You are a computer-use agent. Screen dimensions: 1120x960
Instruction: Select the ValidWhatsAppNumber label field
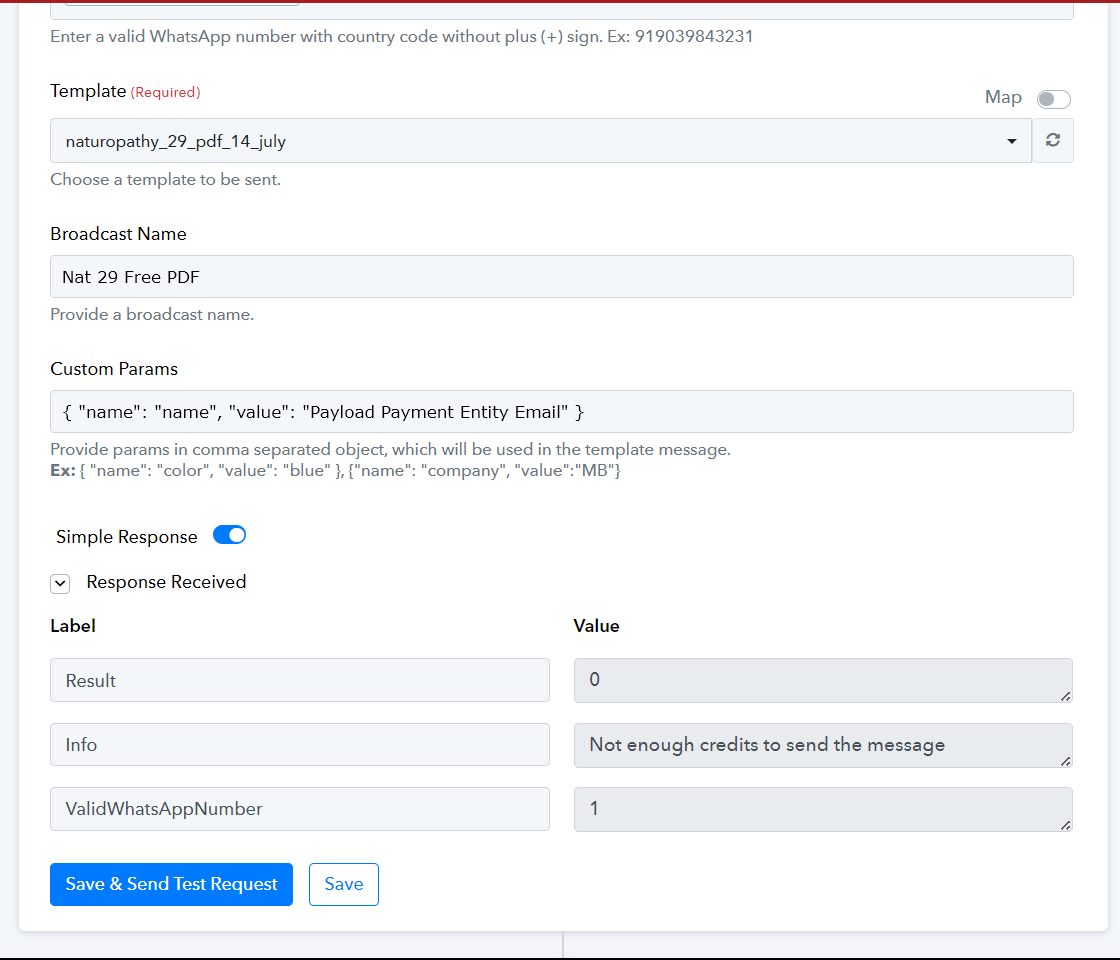(300, 809)
